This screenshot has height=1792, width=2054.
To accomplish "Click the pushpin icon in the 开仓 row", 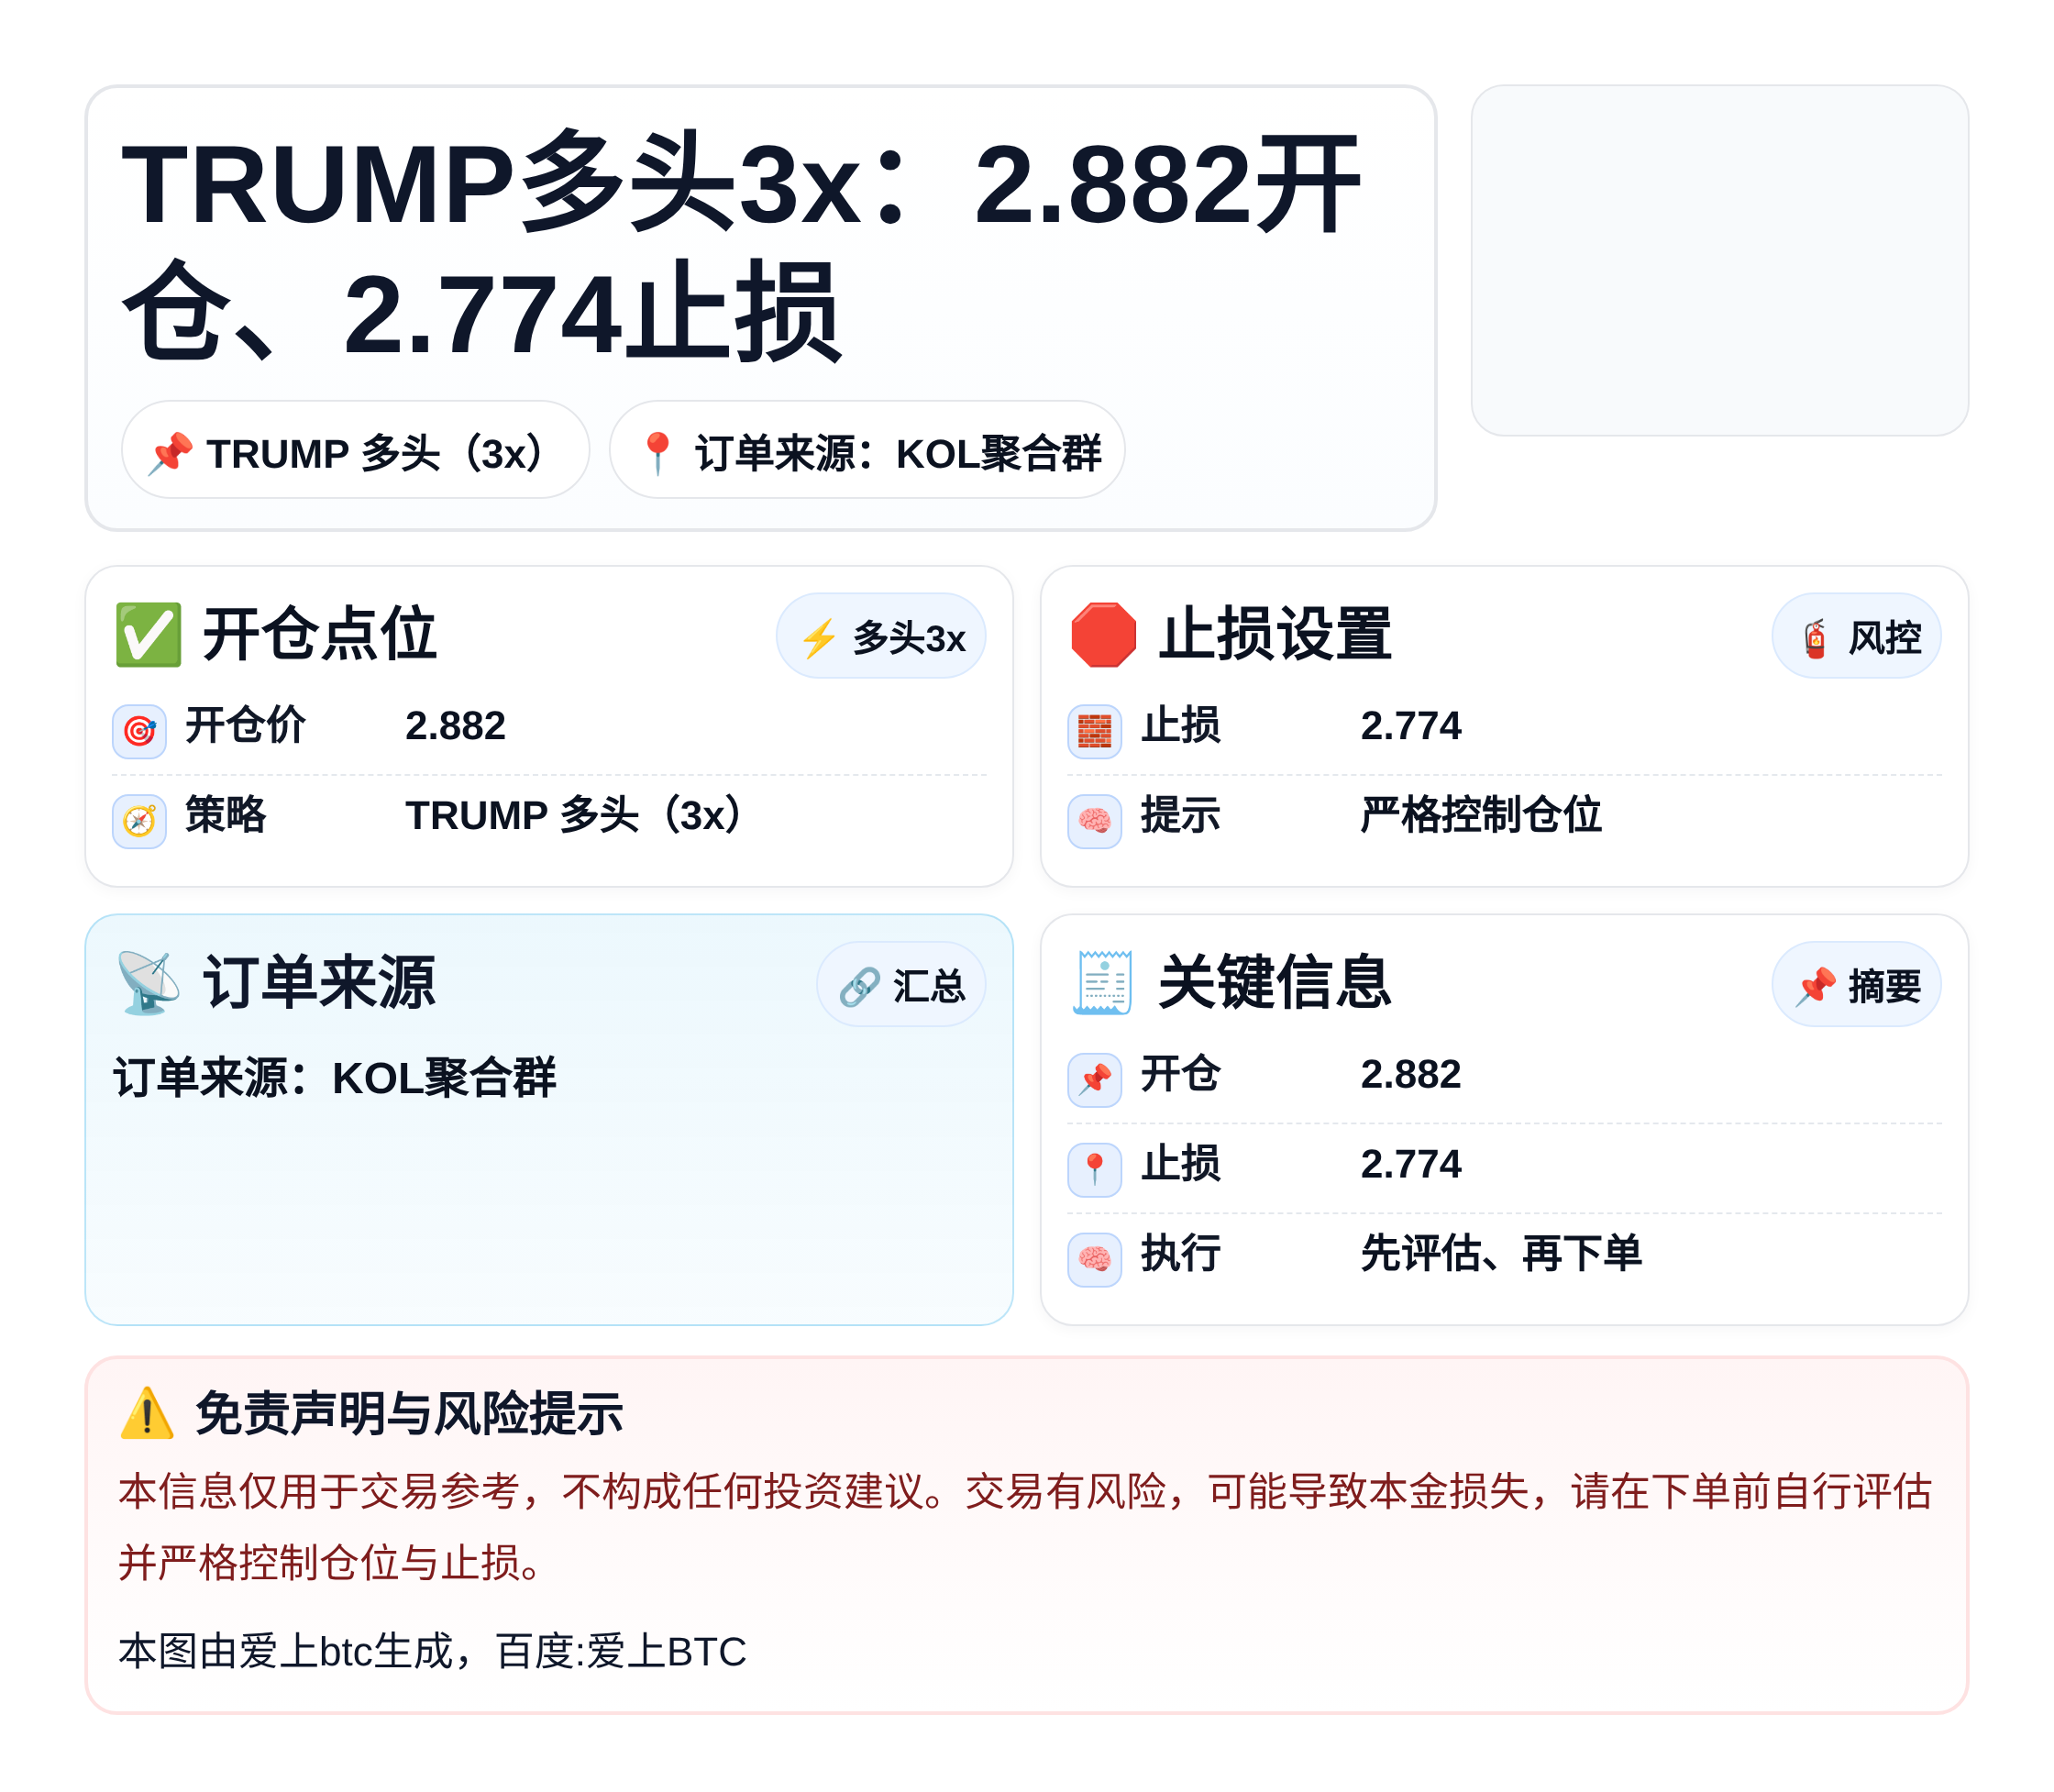I will point(1095,1080).
